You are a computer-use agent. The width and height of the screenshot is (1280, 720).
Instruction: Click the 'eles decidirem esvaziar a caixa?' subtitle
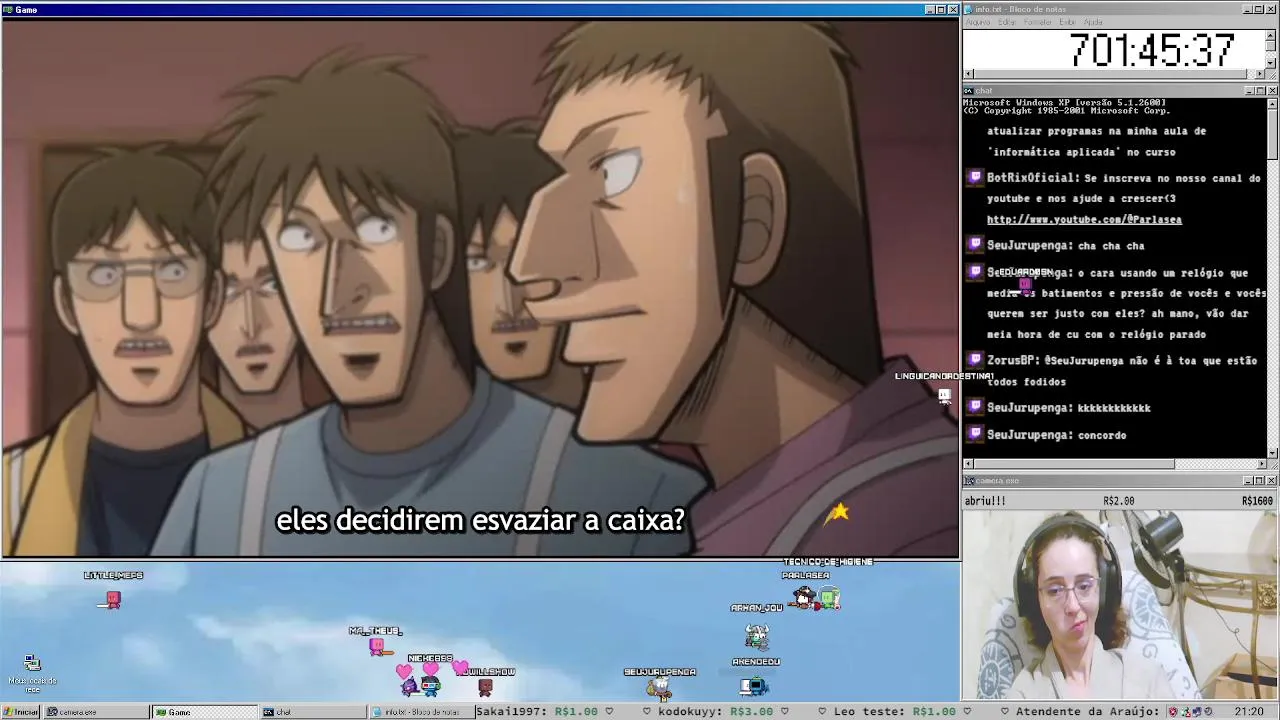pos(480,521)
